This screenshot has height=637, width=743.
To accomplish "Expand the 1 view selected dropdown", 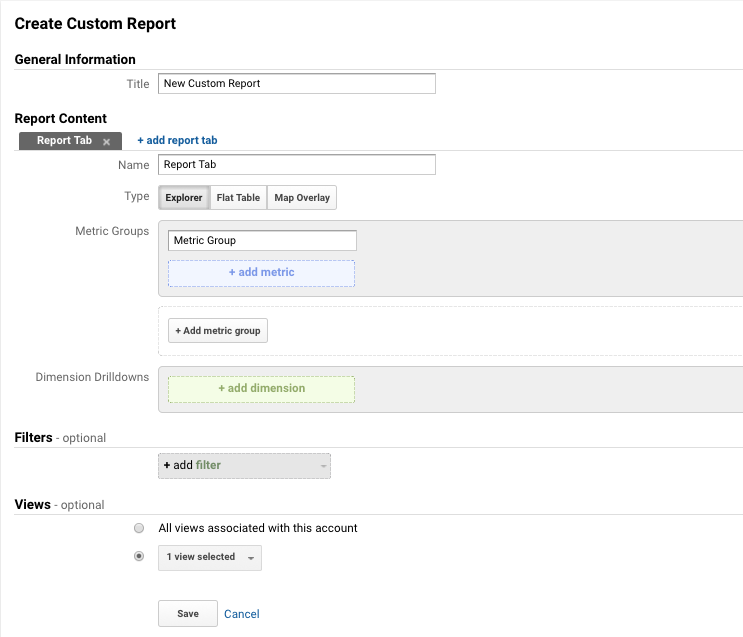I will 201,557.
